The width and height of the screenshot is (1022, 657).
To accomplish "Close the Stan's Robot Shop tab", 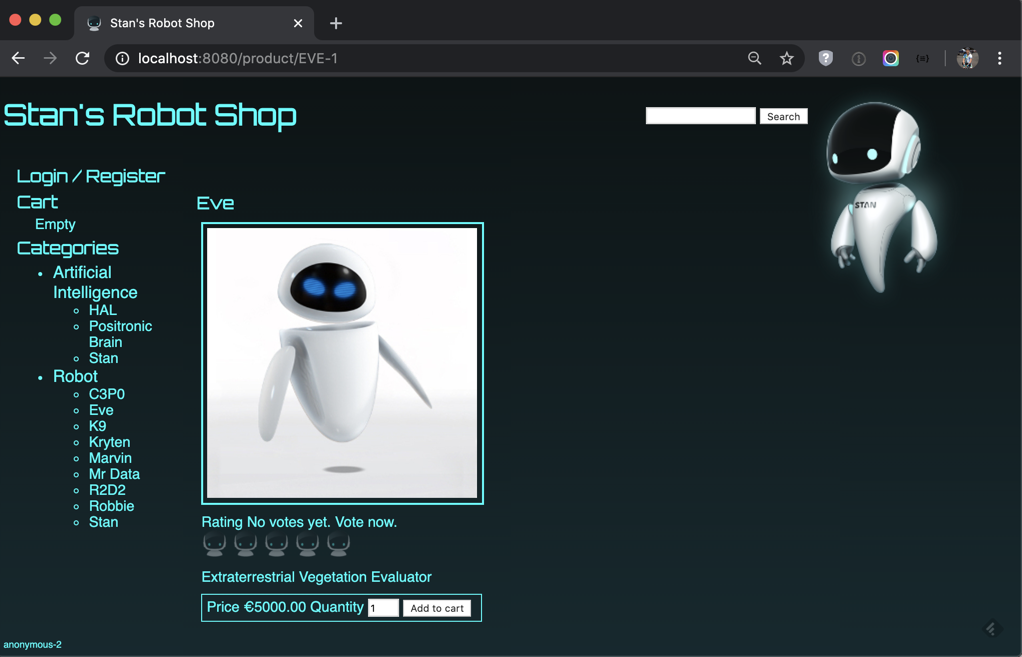I will (298, 23).
